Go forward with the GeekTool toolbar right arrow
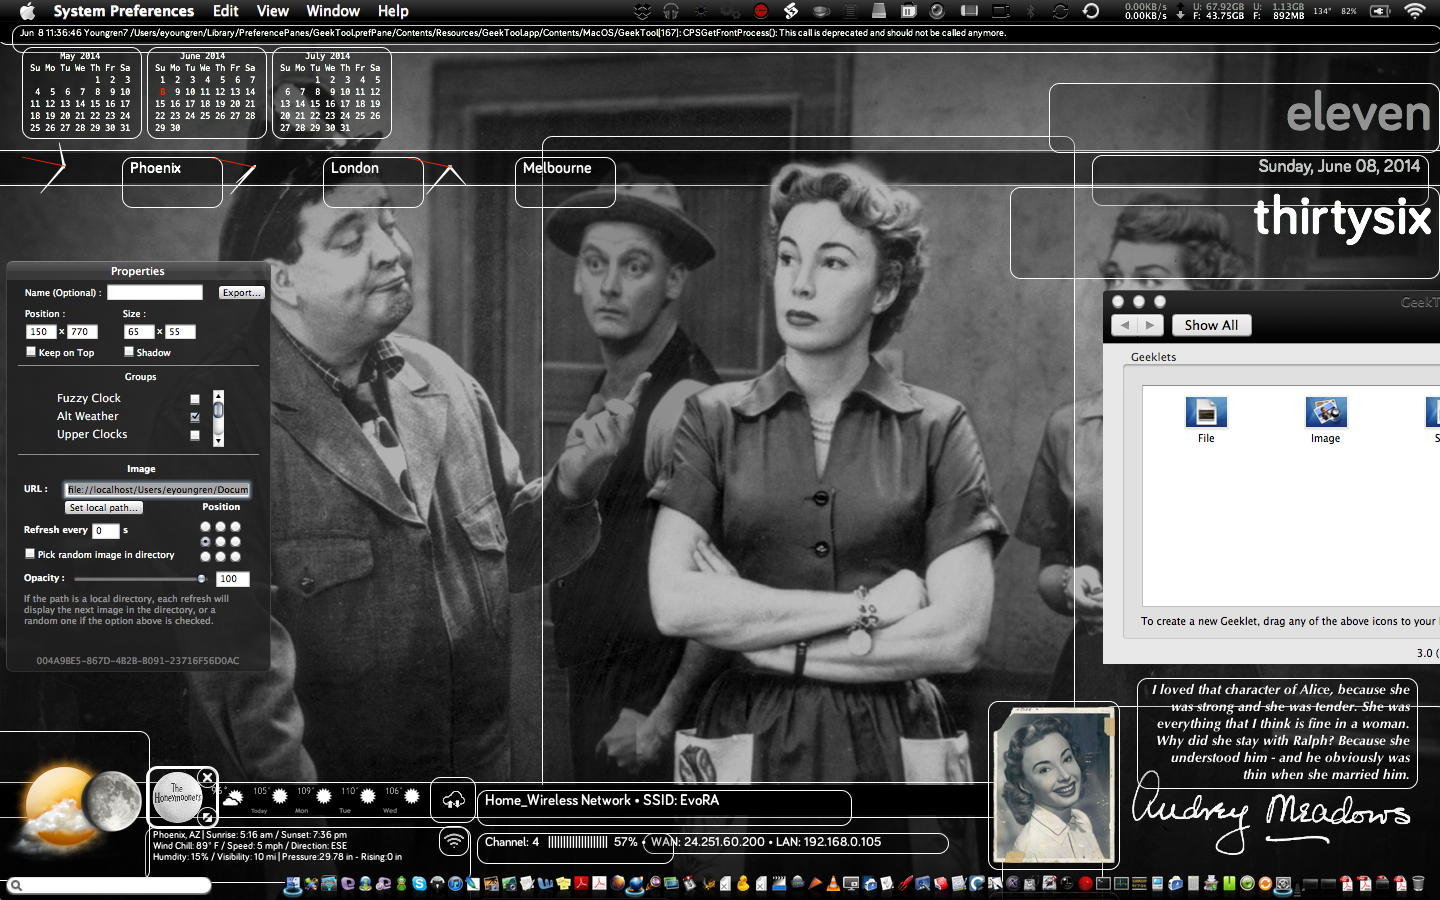 coord(1150,325)
